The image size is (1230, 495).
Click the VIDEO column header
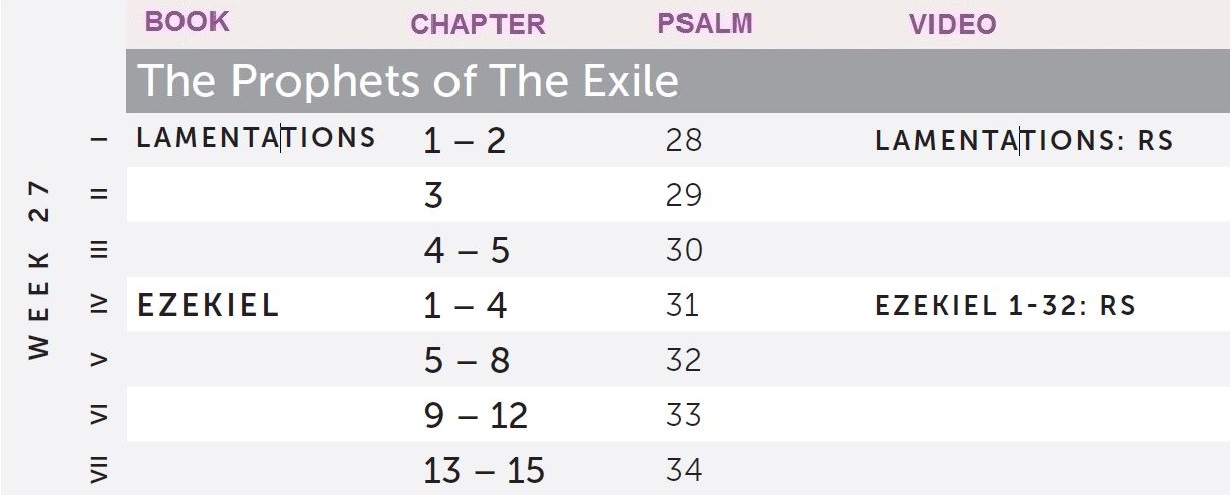(952, 25)
